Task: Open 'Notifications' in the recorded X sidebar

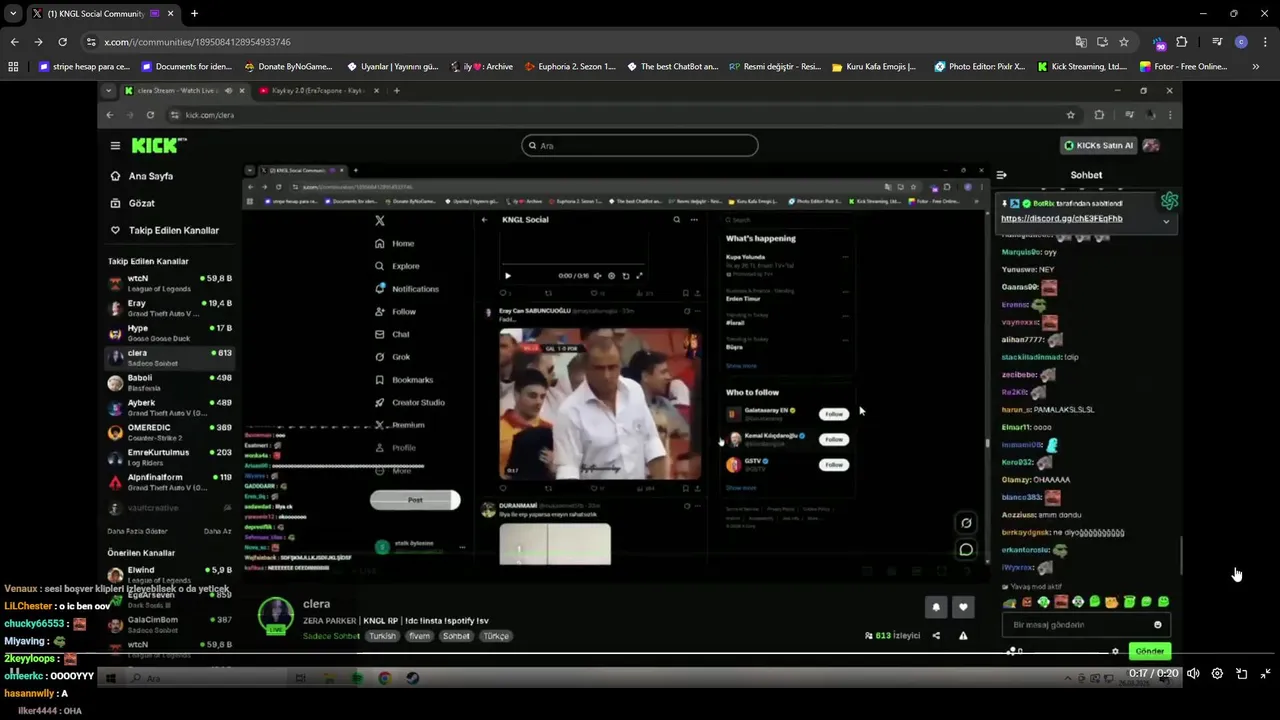Action: coord(407,289)
